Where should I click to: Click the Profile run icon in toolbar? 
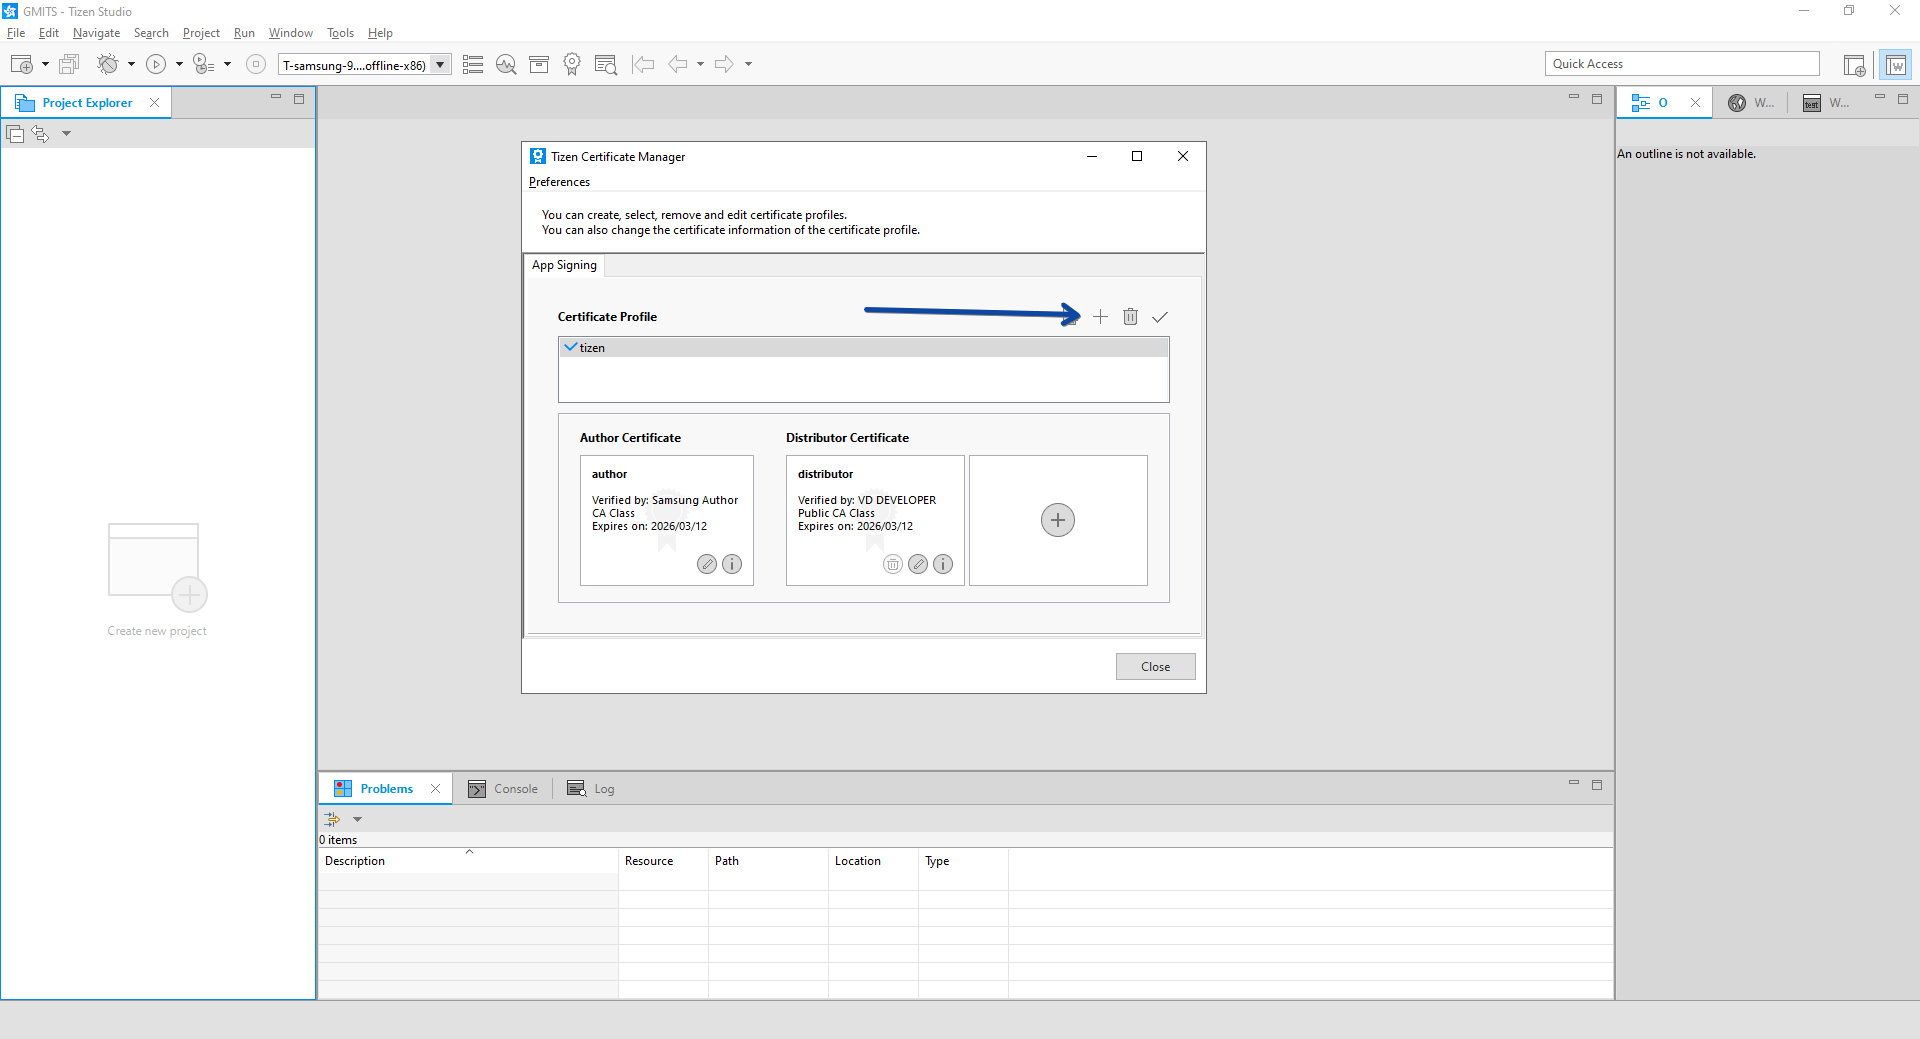[203, 65]
